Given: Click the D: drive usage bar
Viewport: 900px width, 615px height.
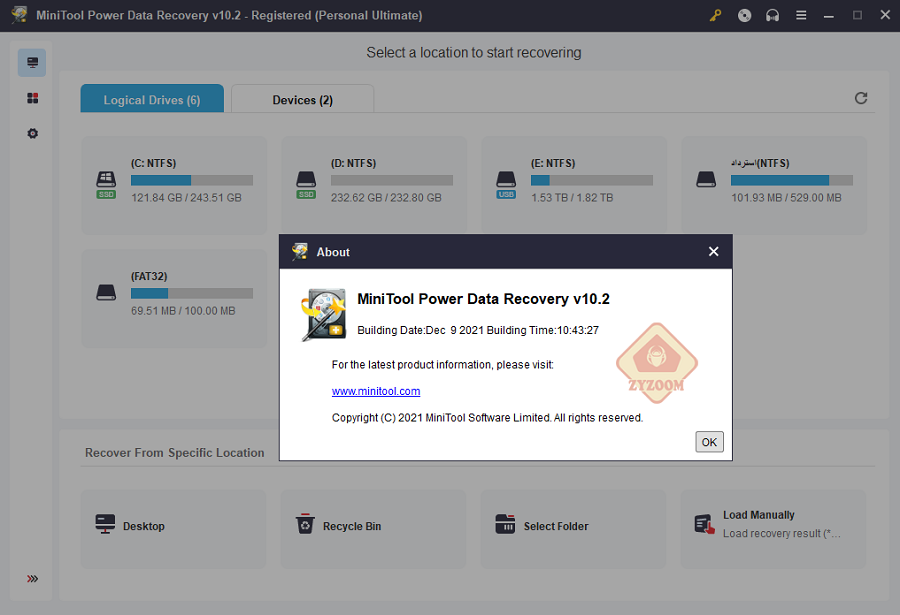Looking at the screenshot, I should tap(391, 180).
